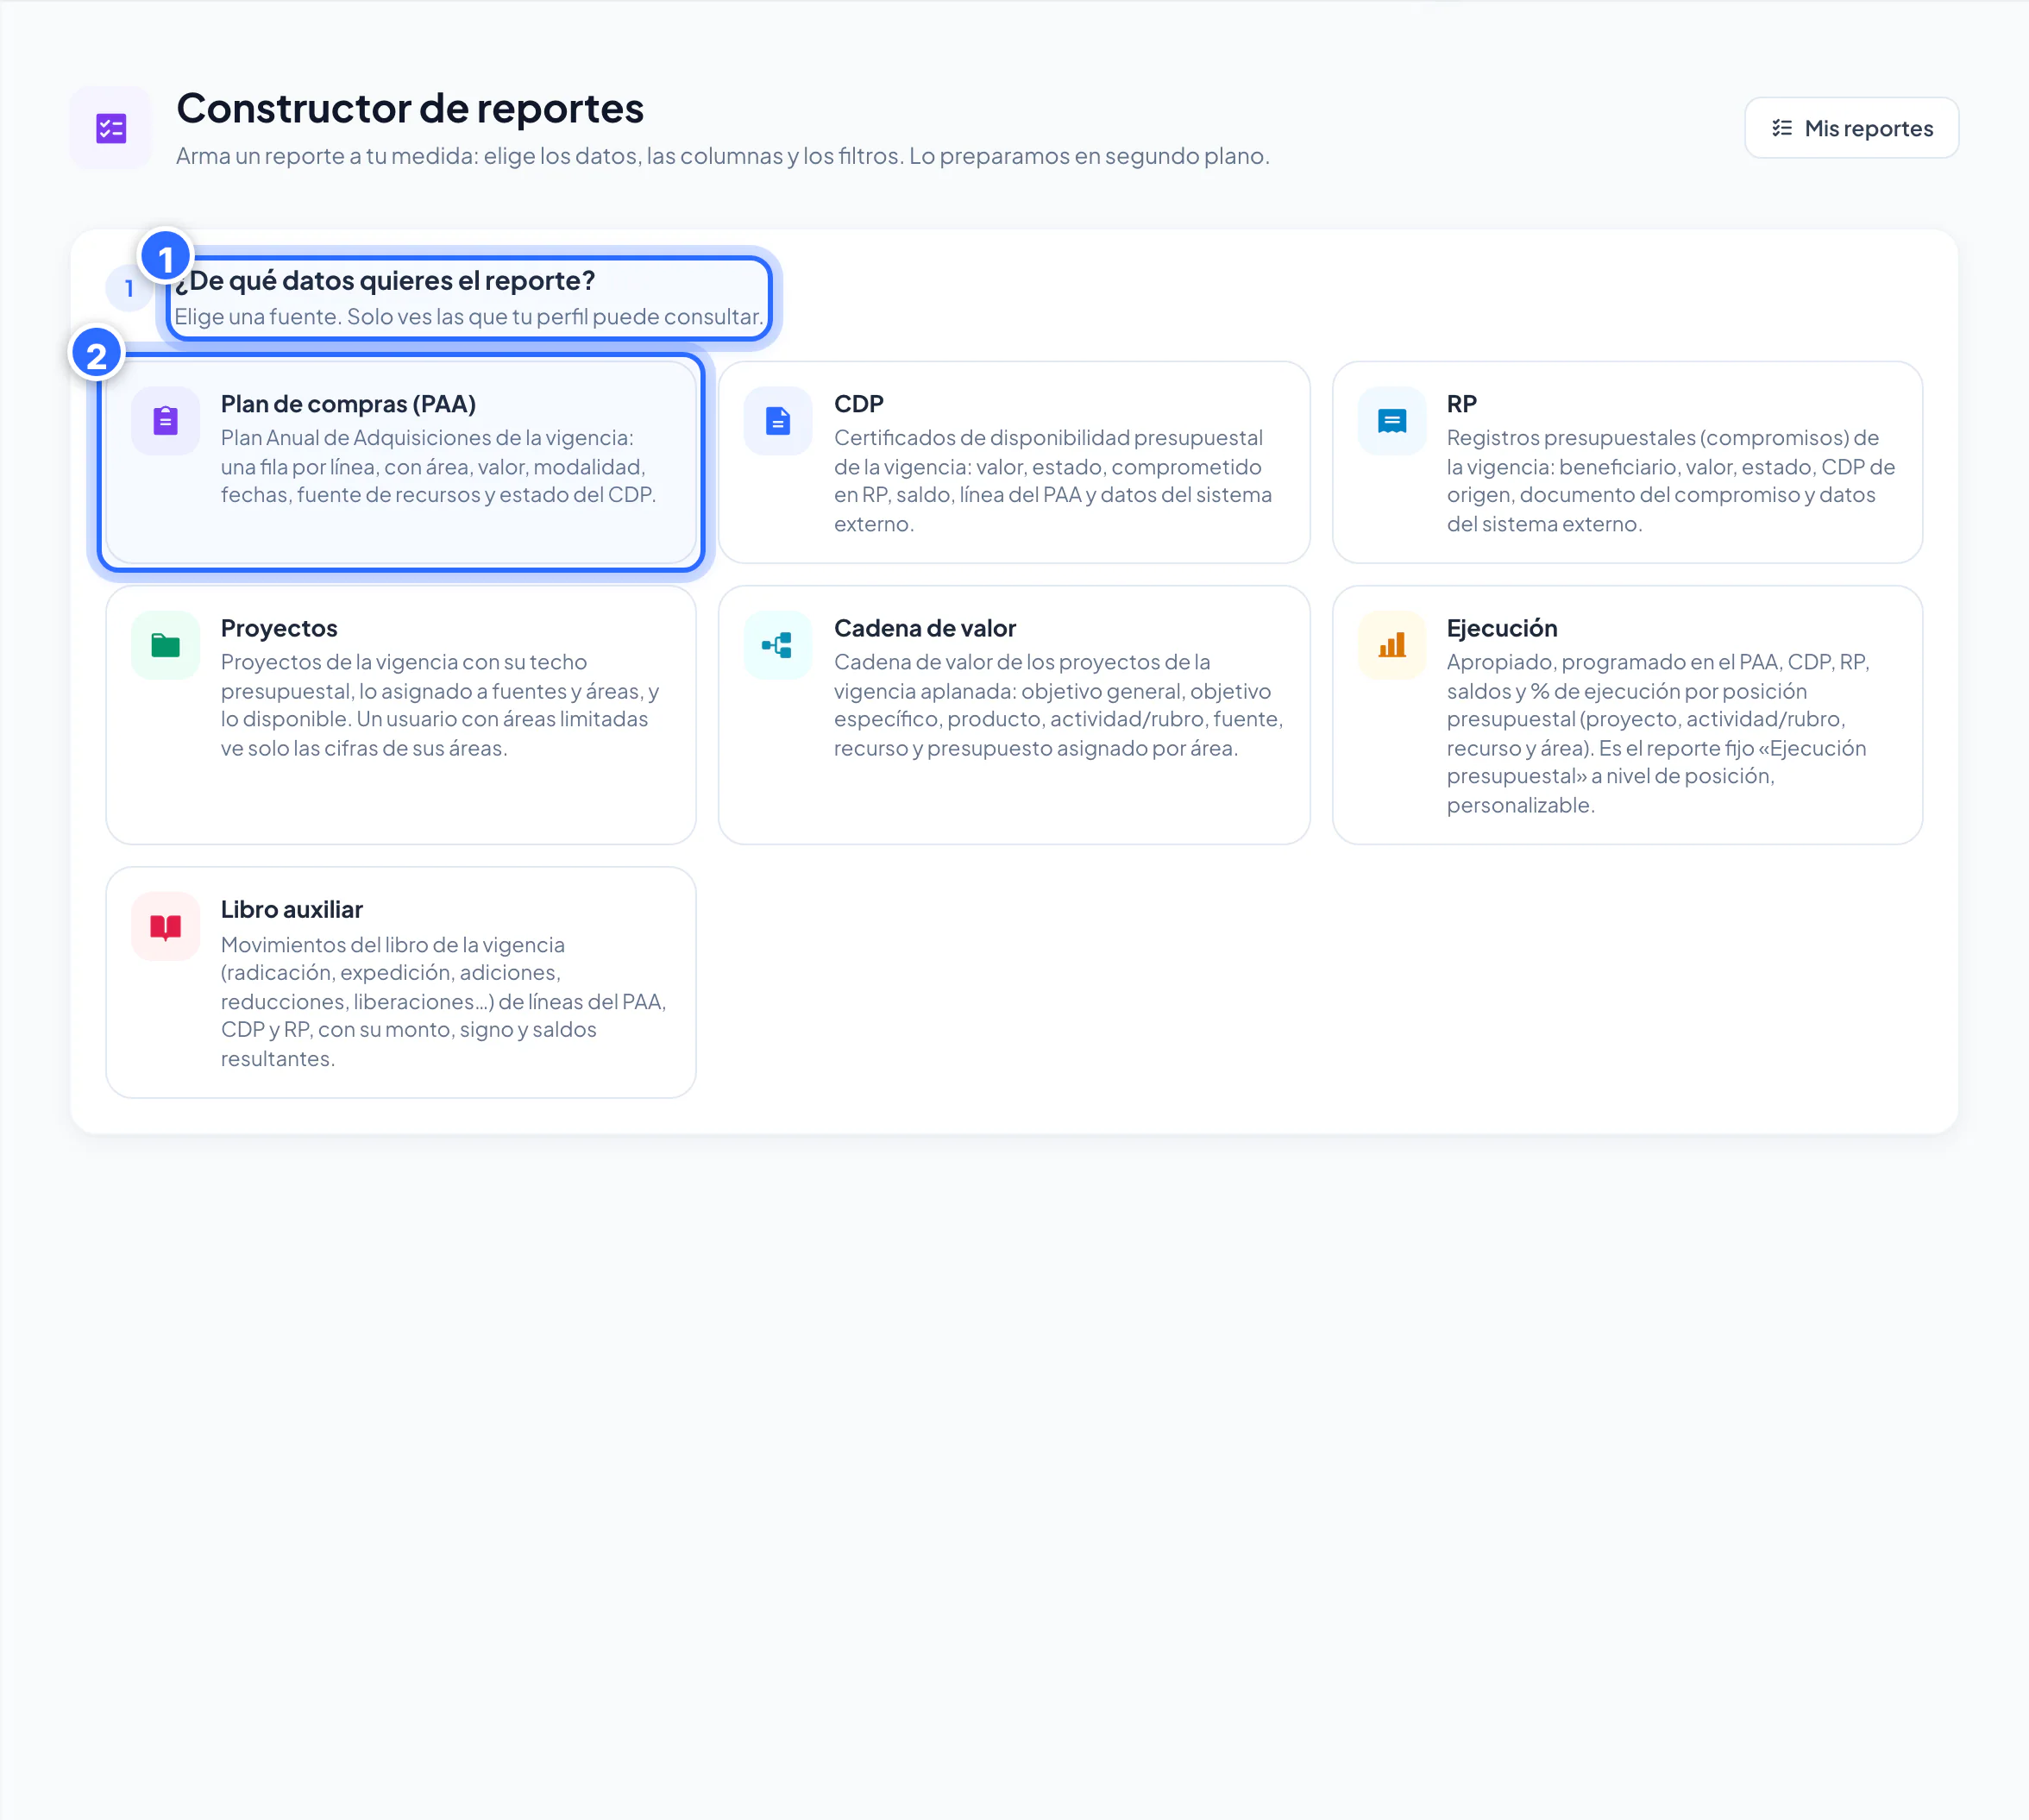The width and height of the screenshot is (2029, 1820).
Task: Click description 'Plan Anual de Adquisiciones de la vigencia'
Action: pyautogui.click(x=426, y=438)
